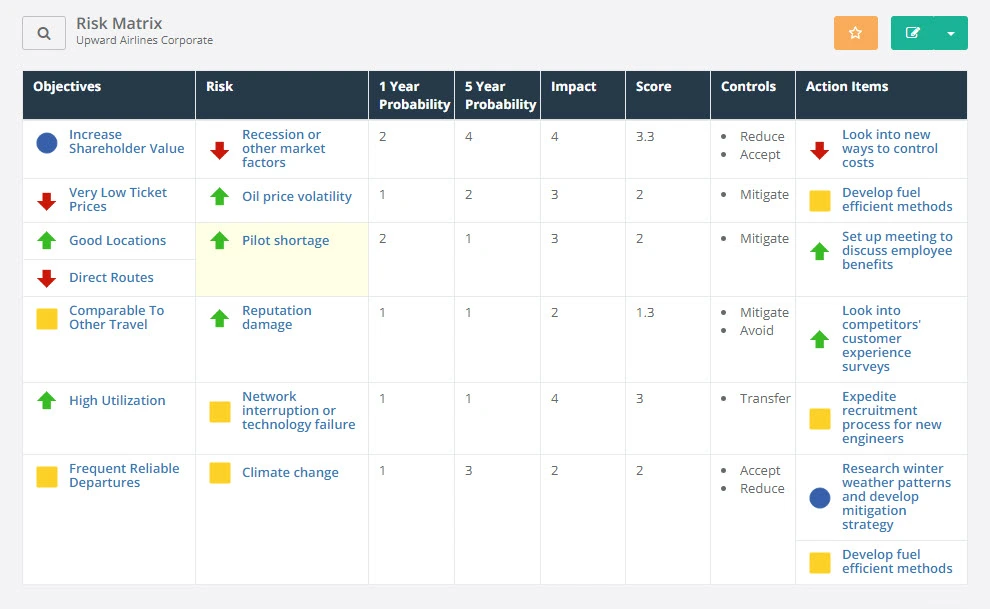The width and height of the screenshot is (990, 609).
Task: Expand the dropdown arrow beside the edit button
Action: pyautogui.click(x=949, y=32)
